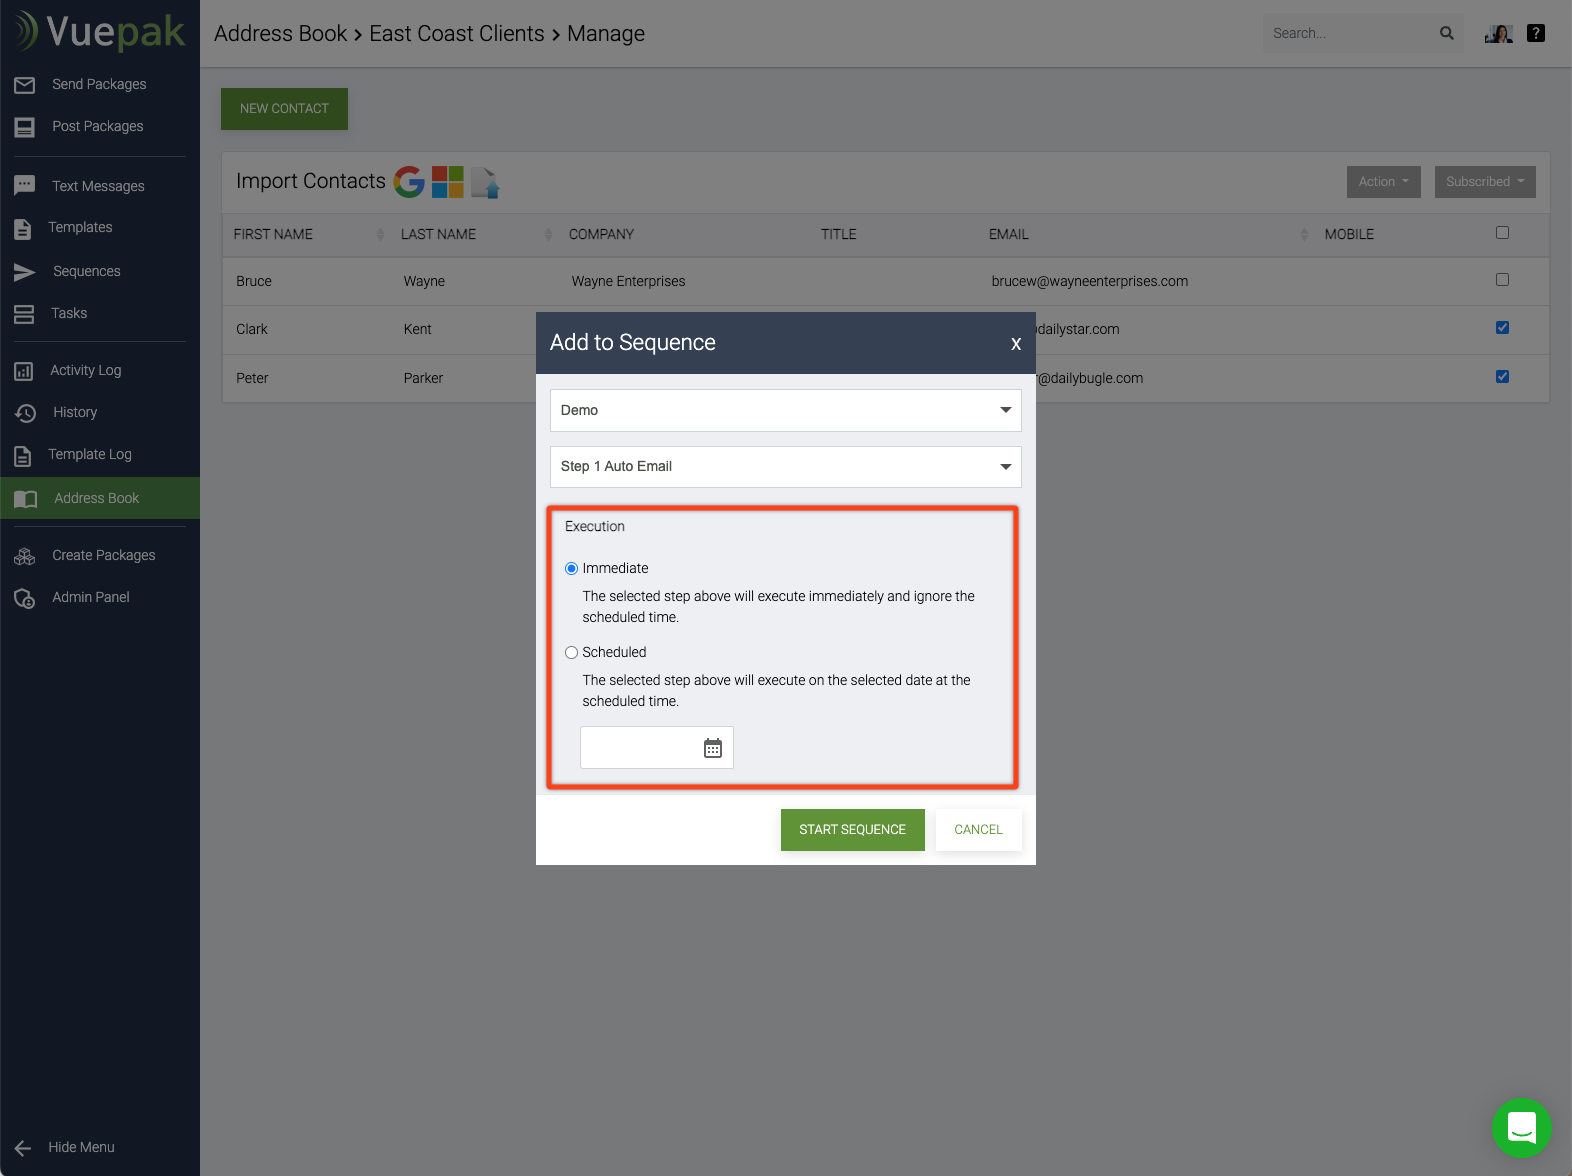Click the Start Sequence button

point(853,830)
